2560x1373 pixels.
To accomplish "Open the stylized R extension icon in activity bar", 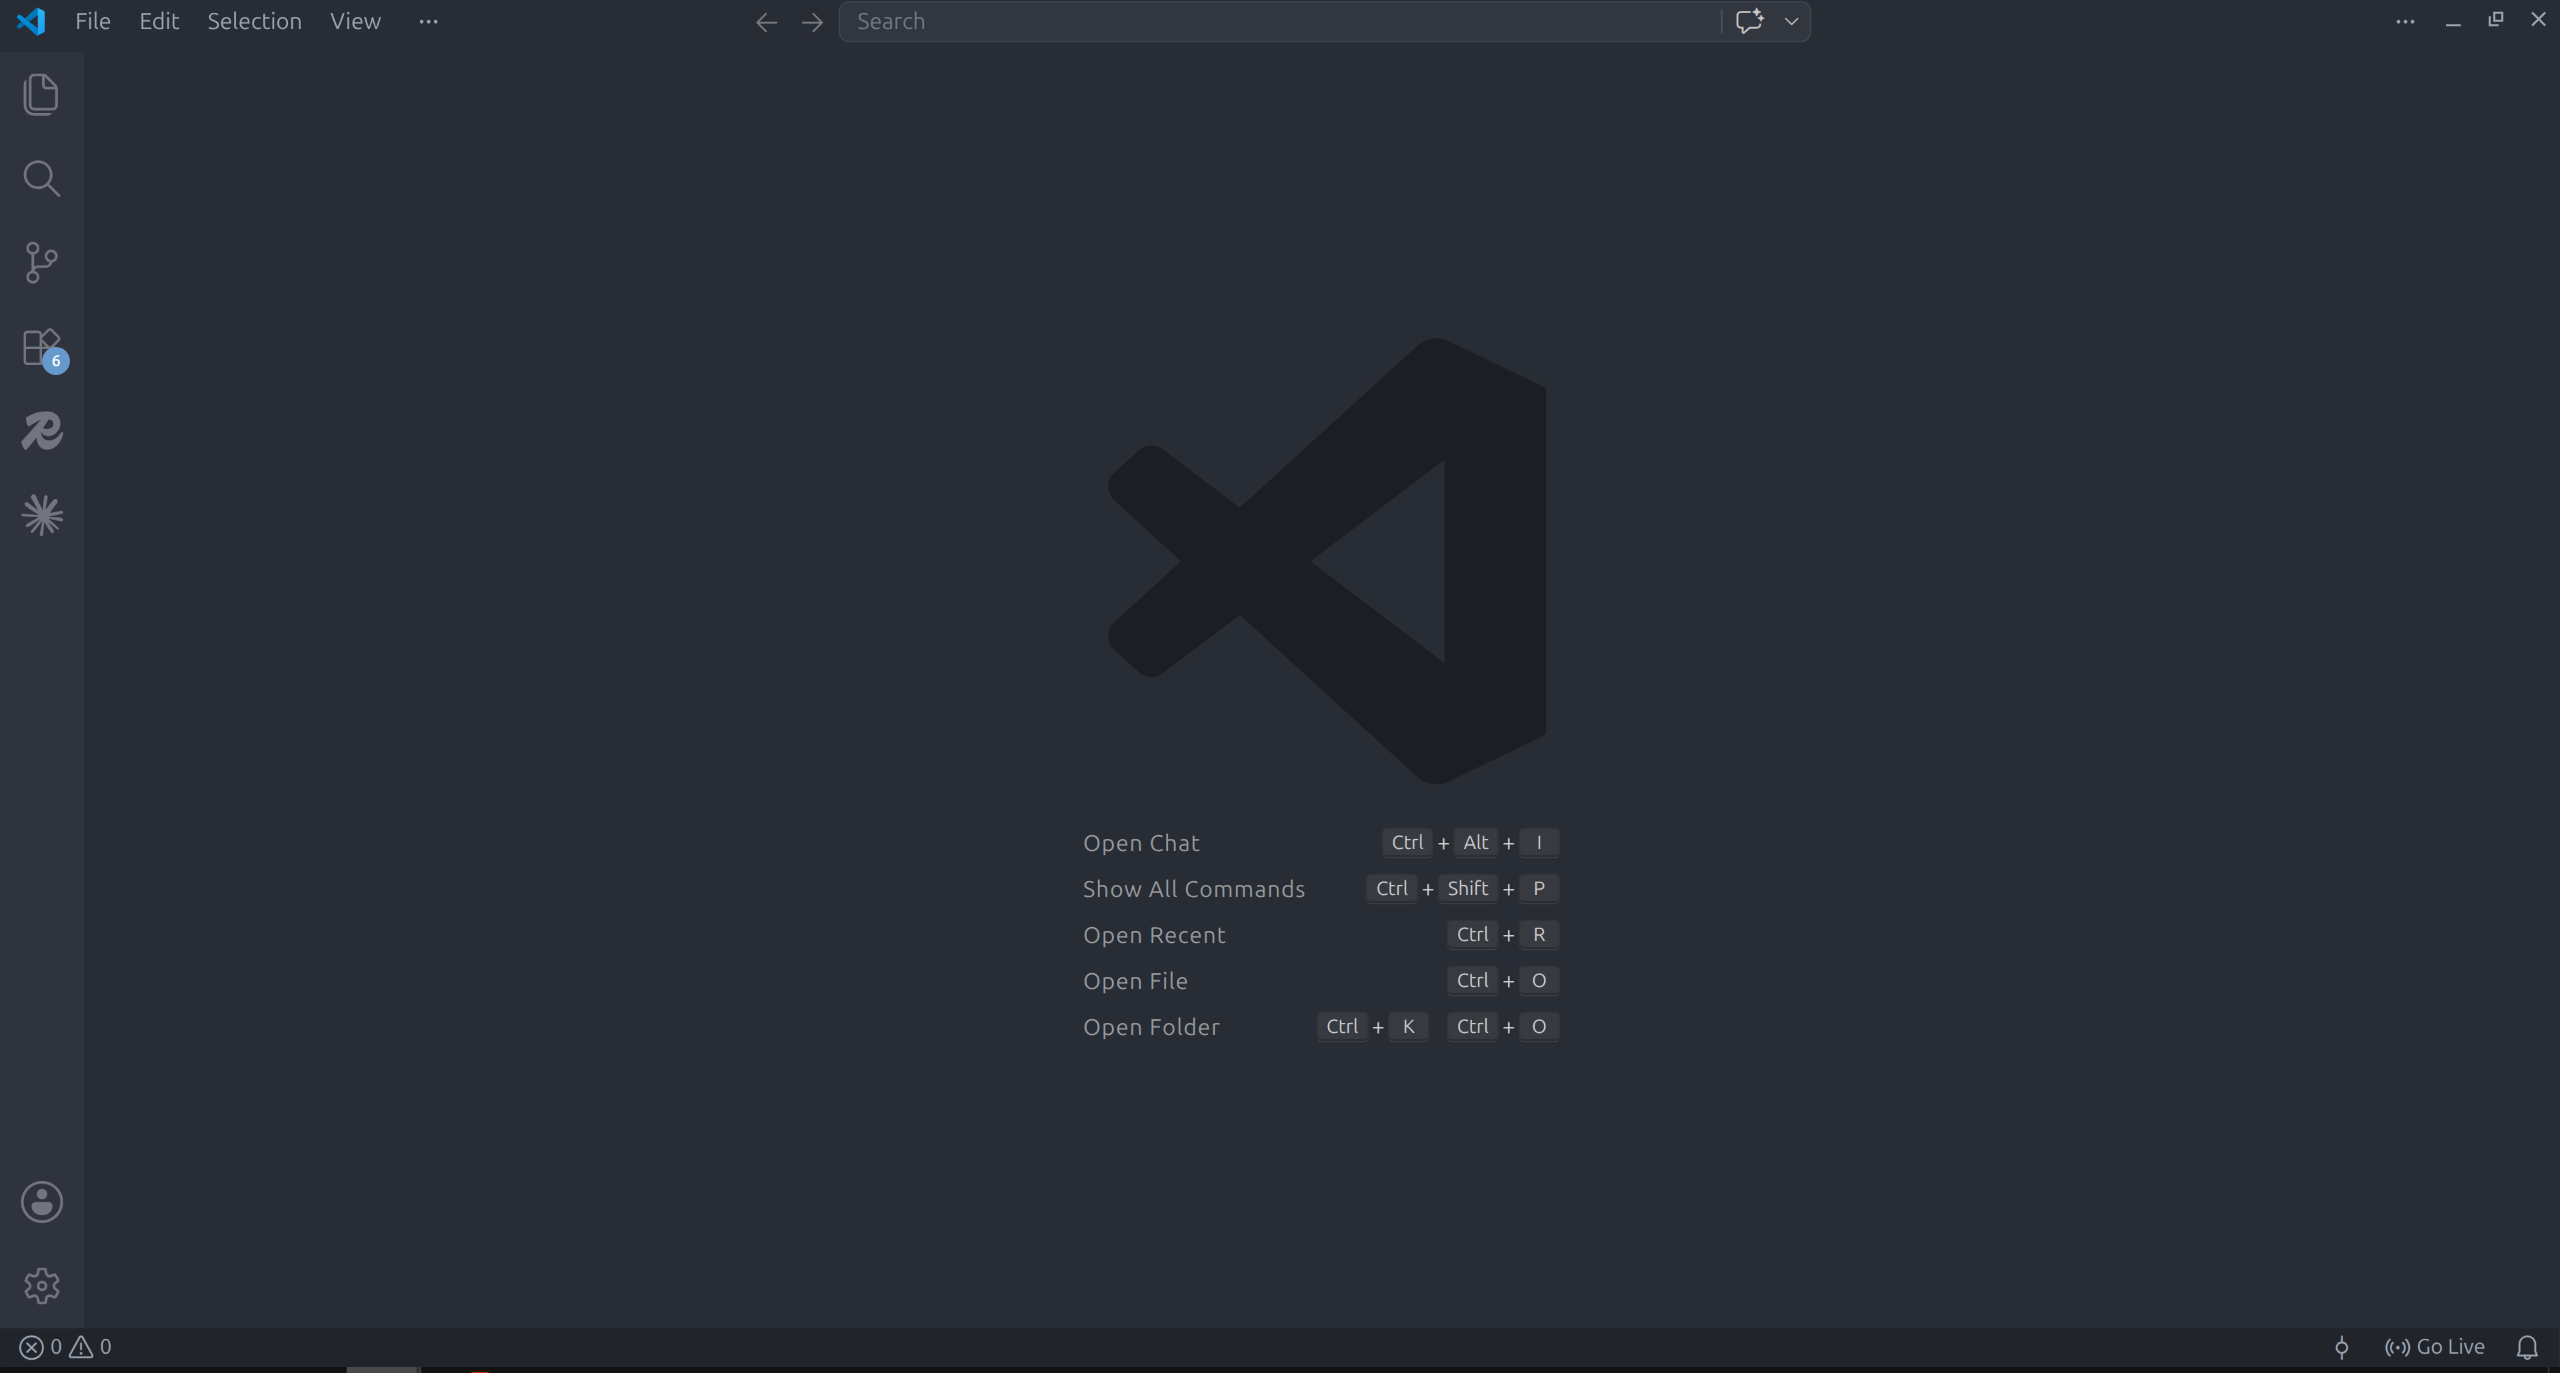I will (x=42, y=431).
